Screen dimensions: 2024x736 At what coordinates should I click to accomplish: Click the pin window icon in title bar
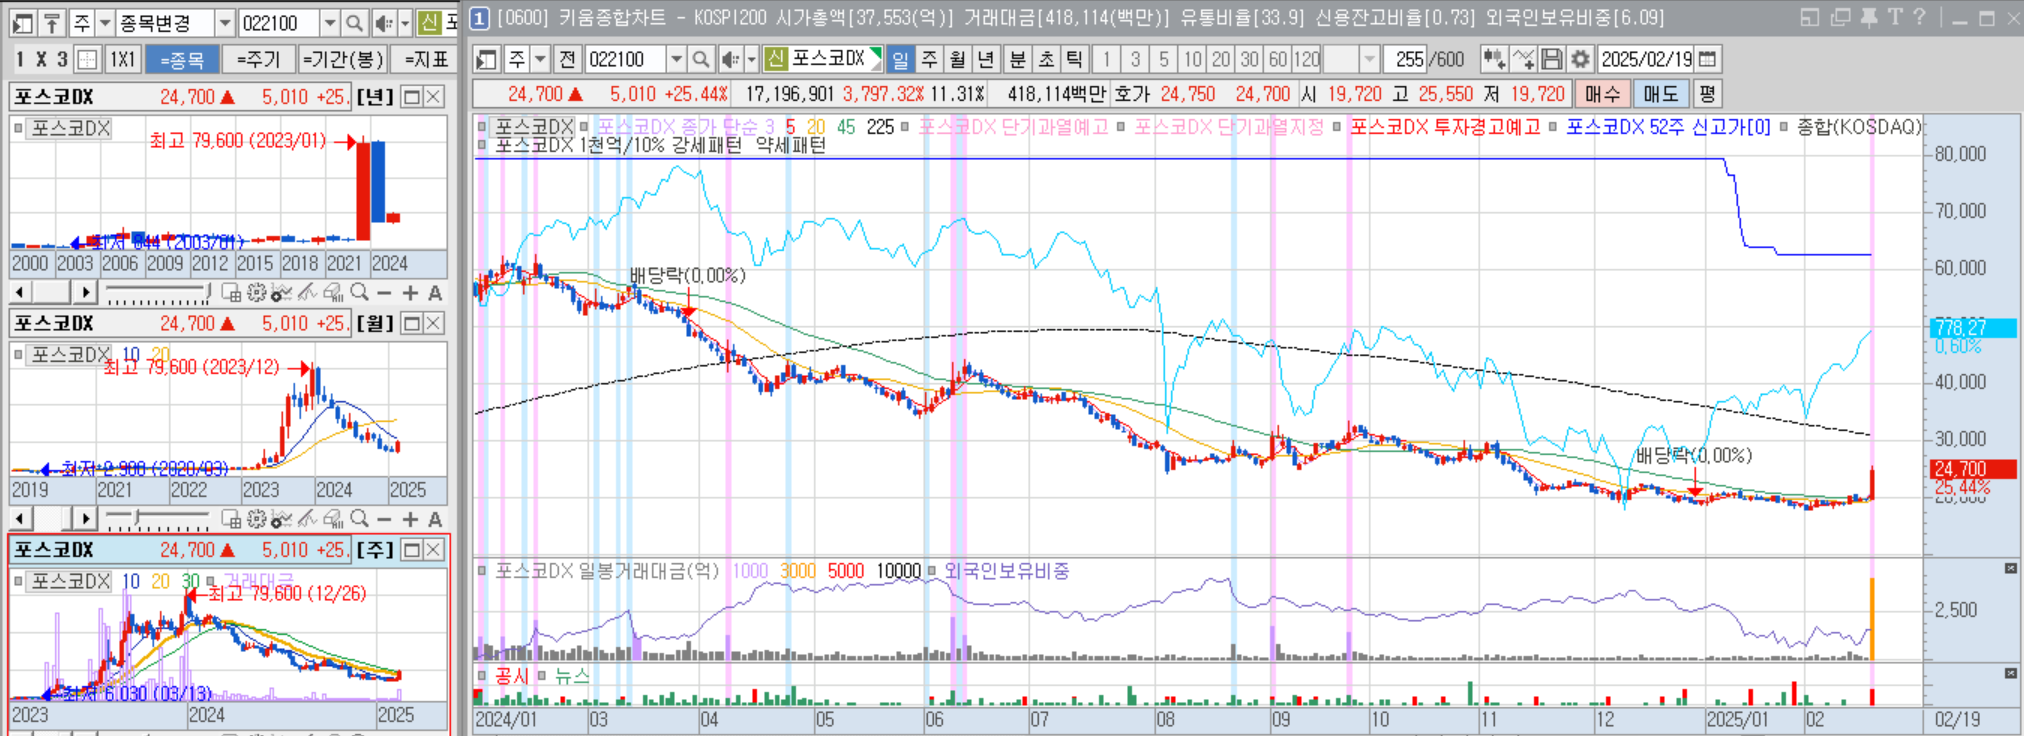click(1867, 18)
